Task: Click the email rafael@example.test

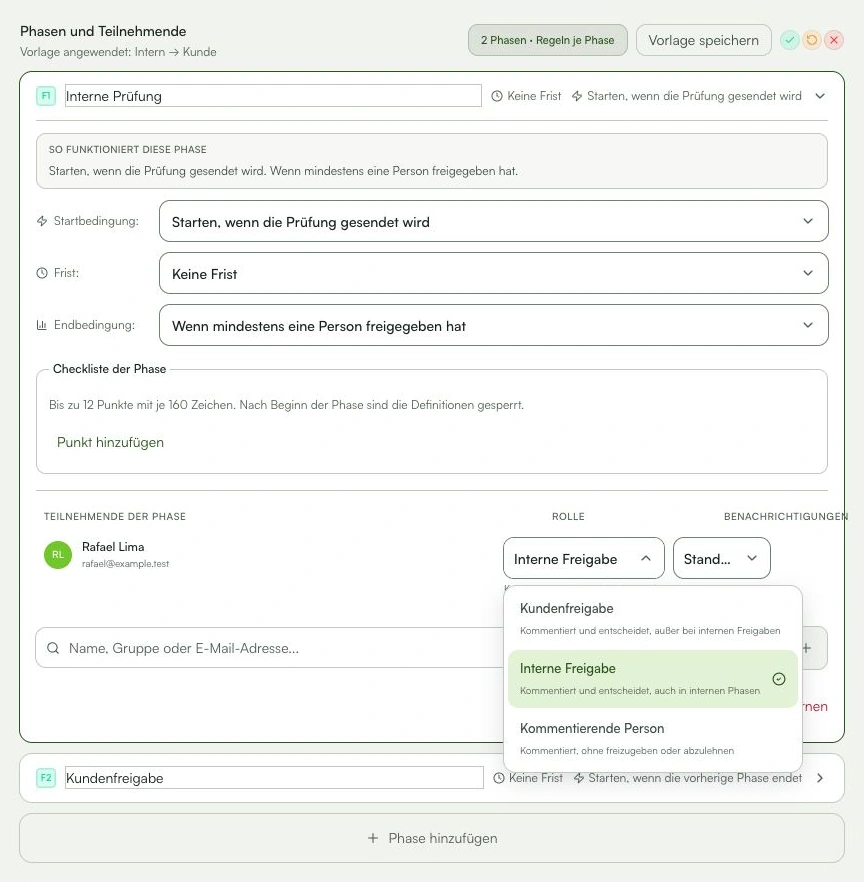Action: coord(125,564)
